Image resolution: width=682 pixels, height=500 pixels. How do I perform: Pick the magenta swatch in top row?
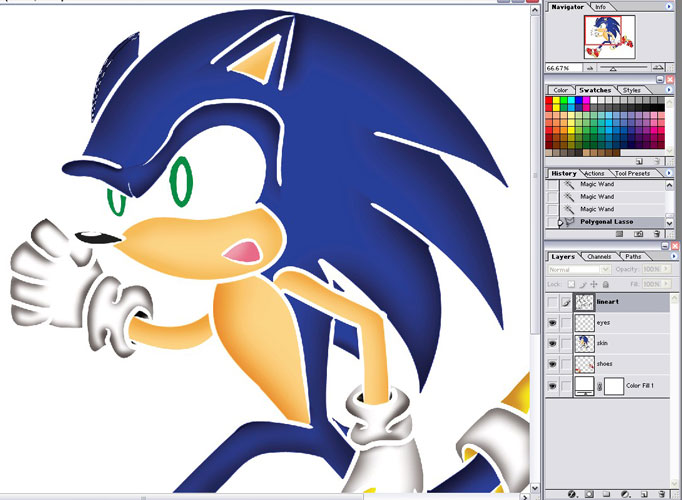[x=586, y=100]
